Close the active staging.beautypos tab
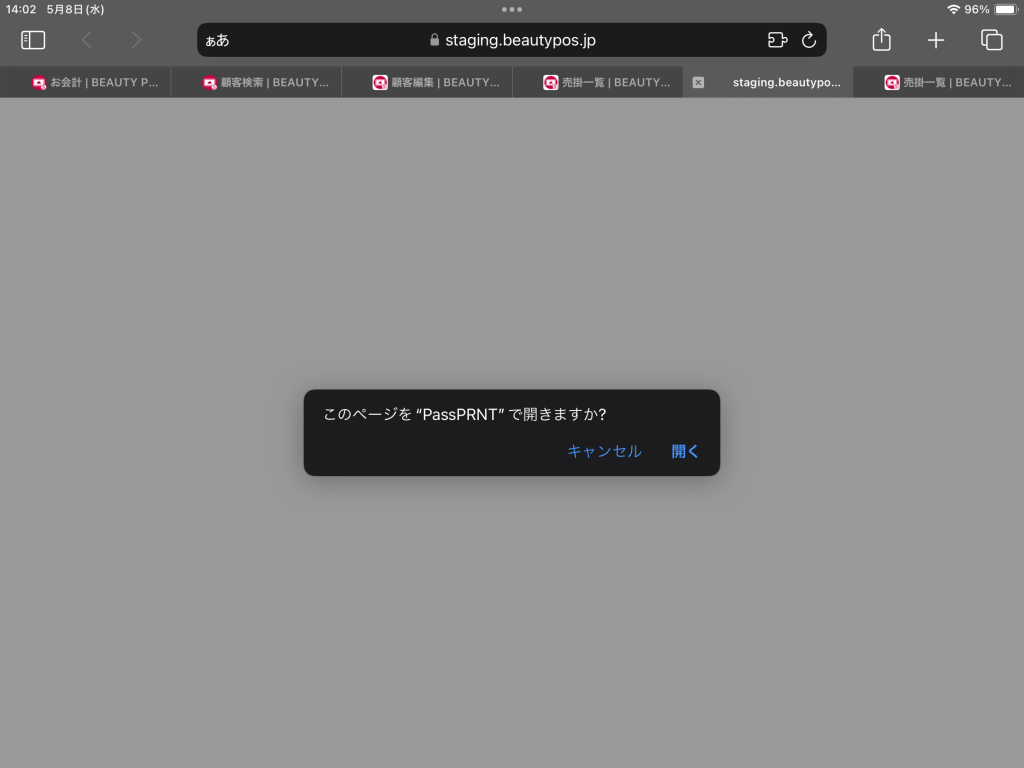 698,82
